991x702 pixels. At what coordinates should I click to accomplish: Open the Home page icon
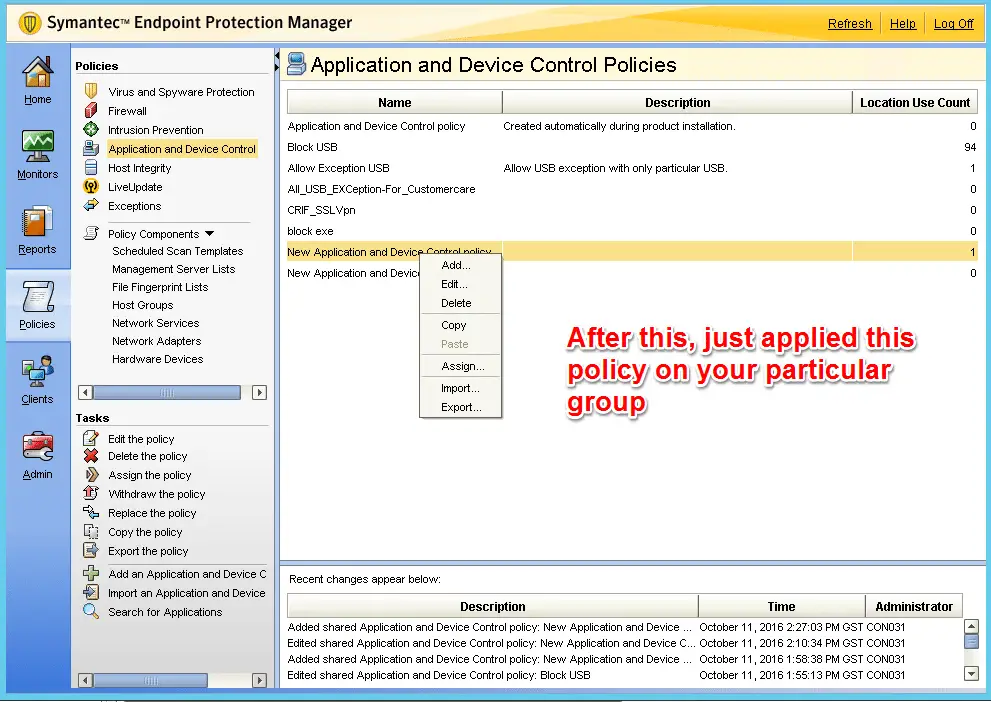pyautogui.click(x=37, y=71)
